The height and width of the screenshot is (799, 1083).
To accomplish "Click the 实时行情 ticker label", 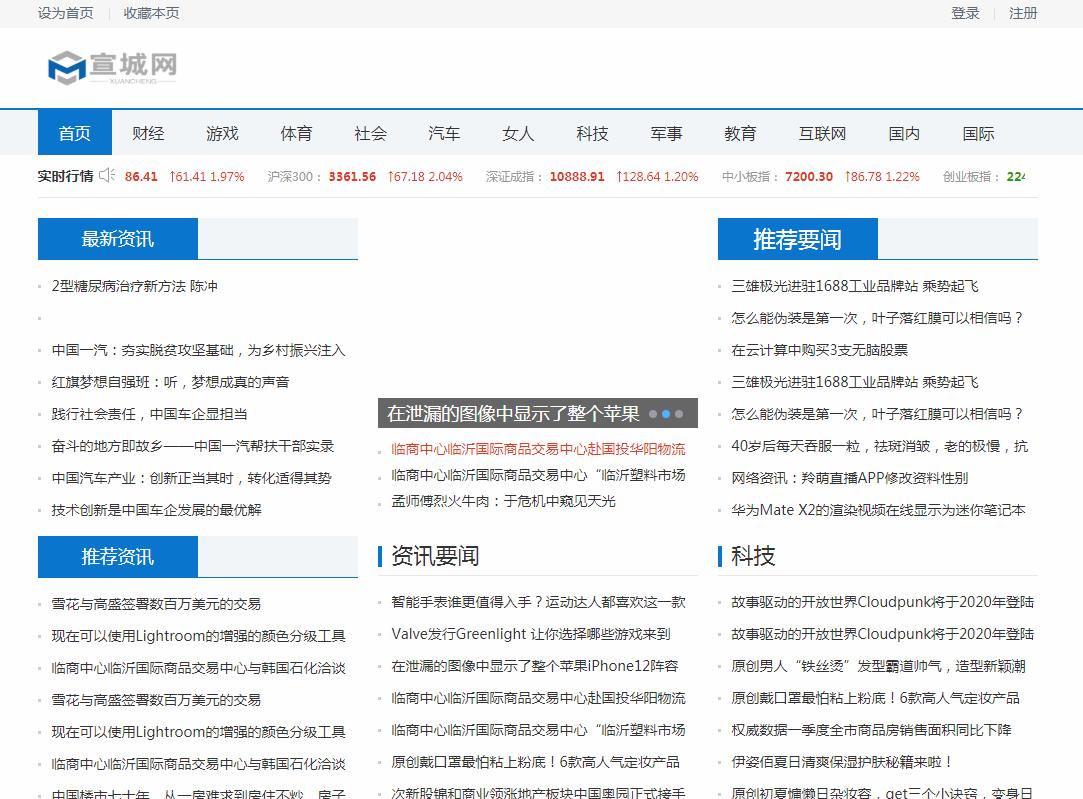I will [66, 176].
